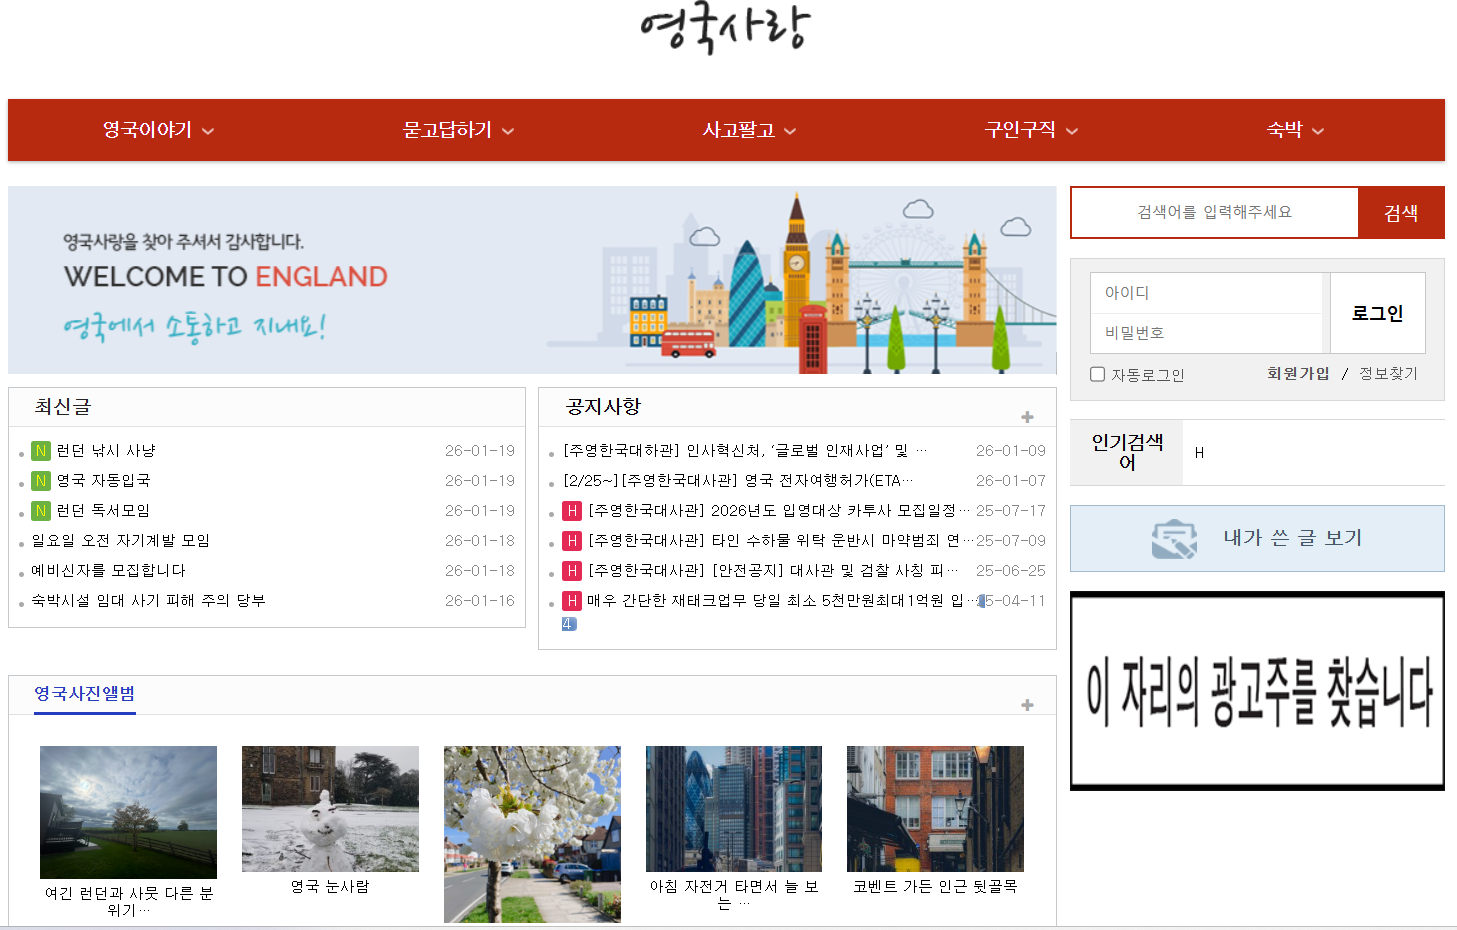Click the red H badge beside 2026년도 입영대상 notice
This screenshot has height=930, width=1457.
pyautogui.click(x=572, y=511)
